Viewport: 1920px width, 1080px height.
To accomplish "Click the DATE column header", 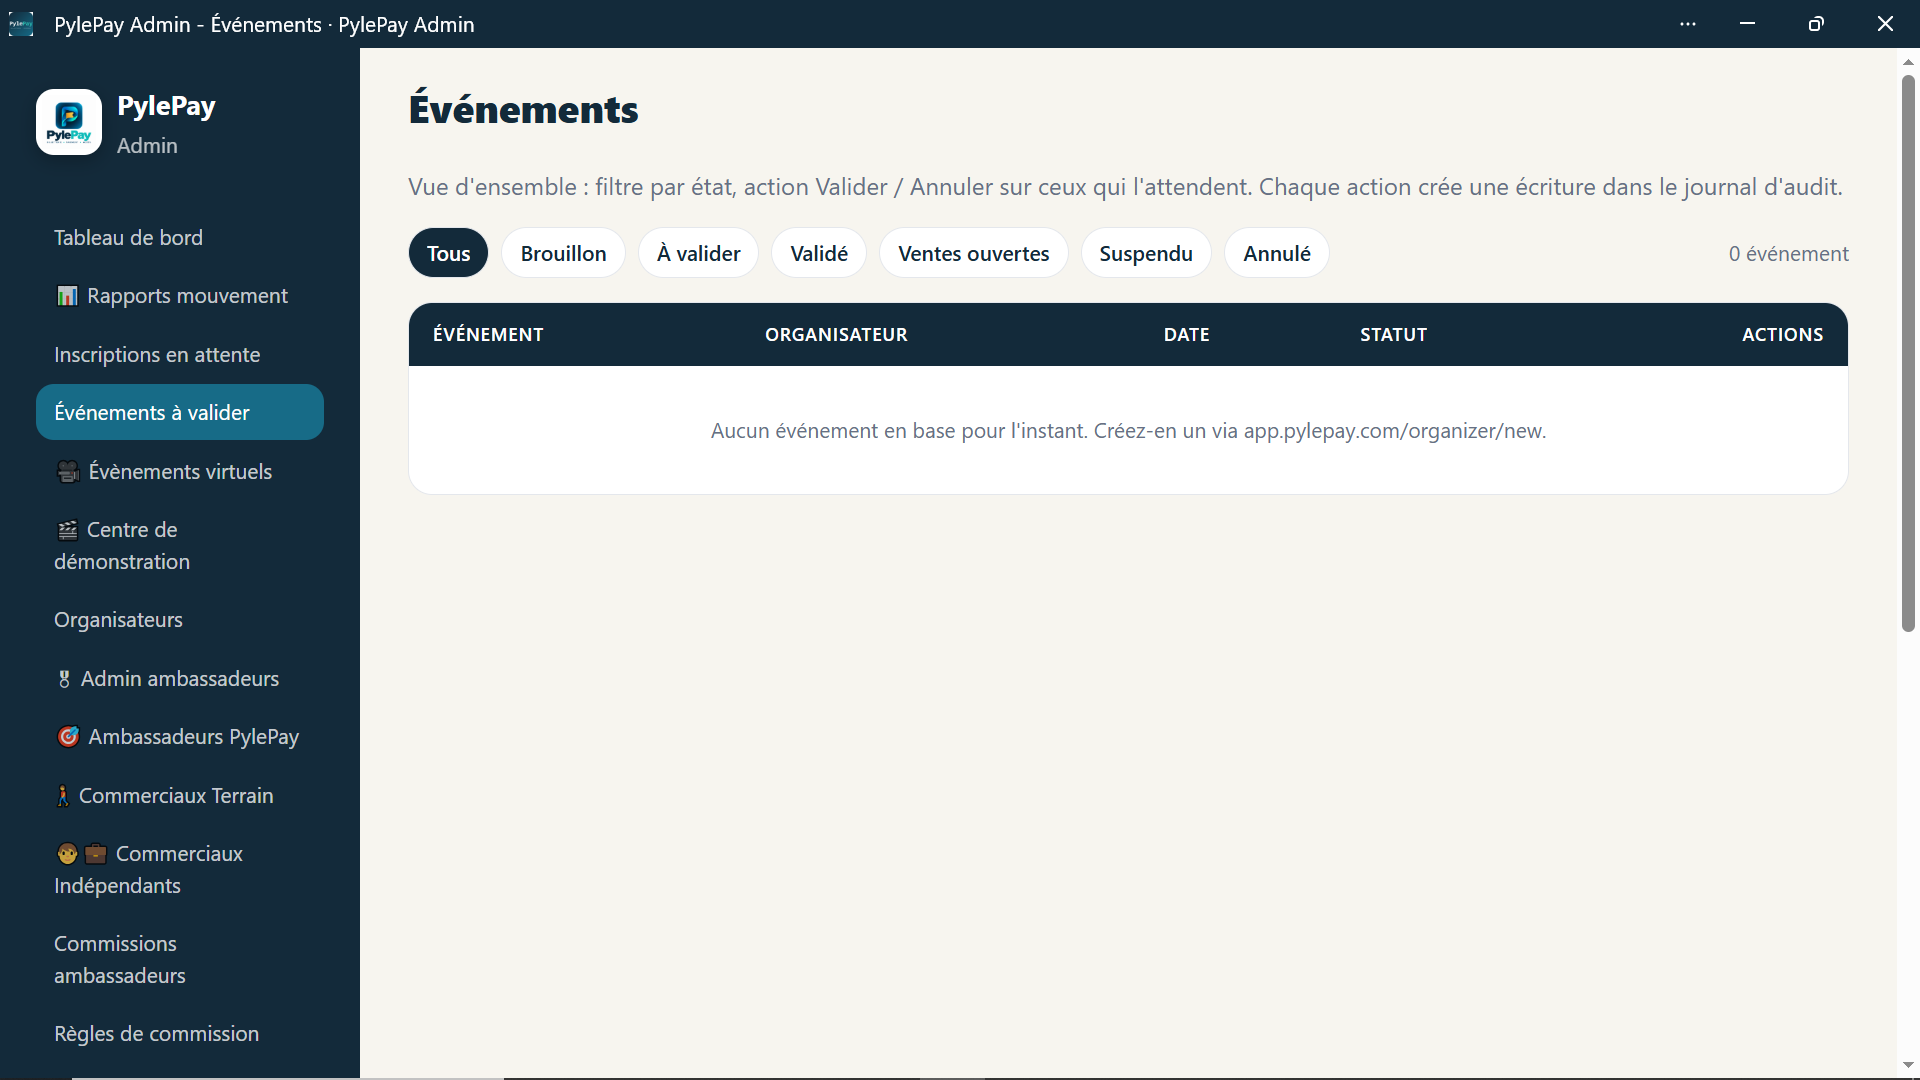I will [1187, 335].
